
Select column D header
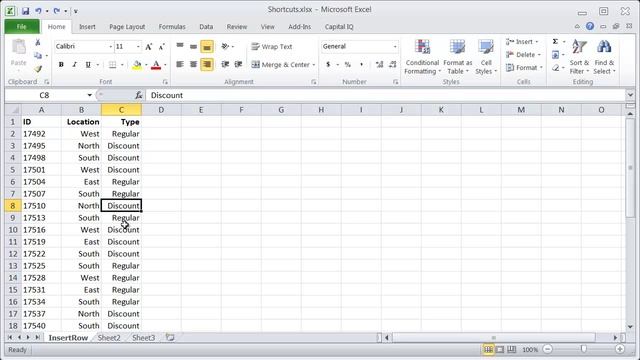(x=161, y=110)
